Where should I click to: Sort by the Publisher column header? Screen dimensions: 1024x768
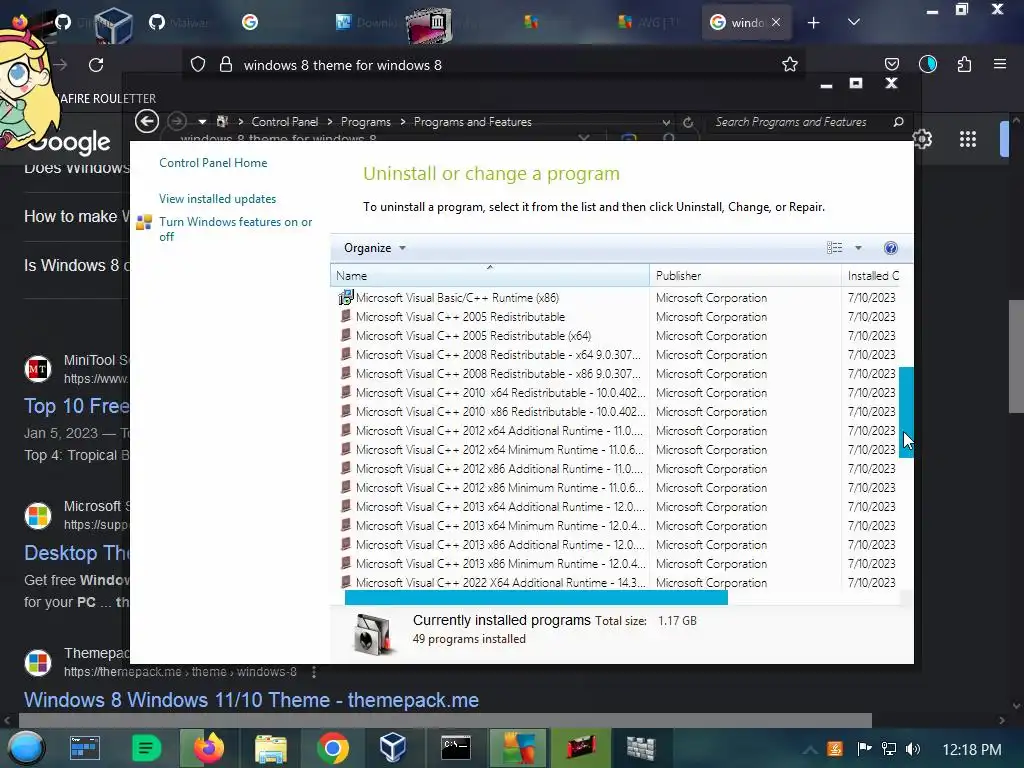tap(745, 276)
